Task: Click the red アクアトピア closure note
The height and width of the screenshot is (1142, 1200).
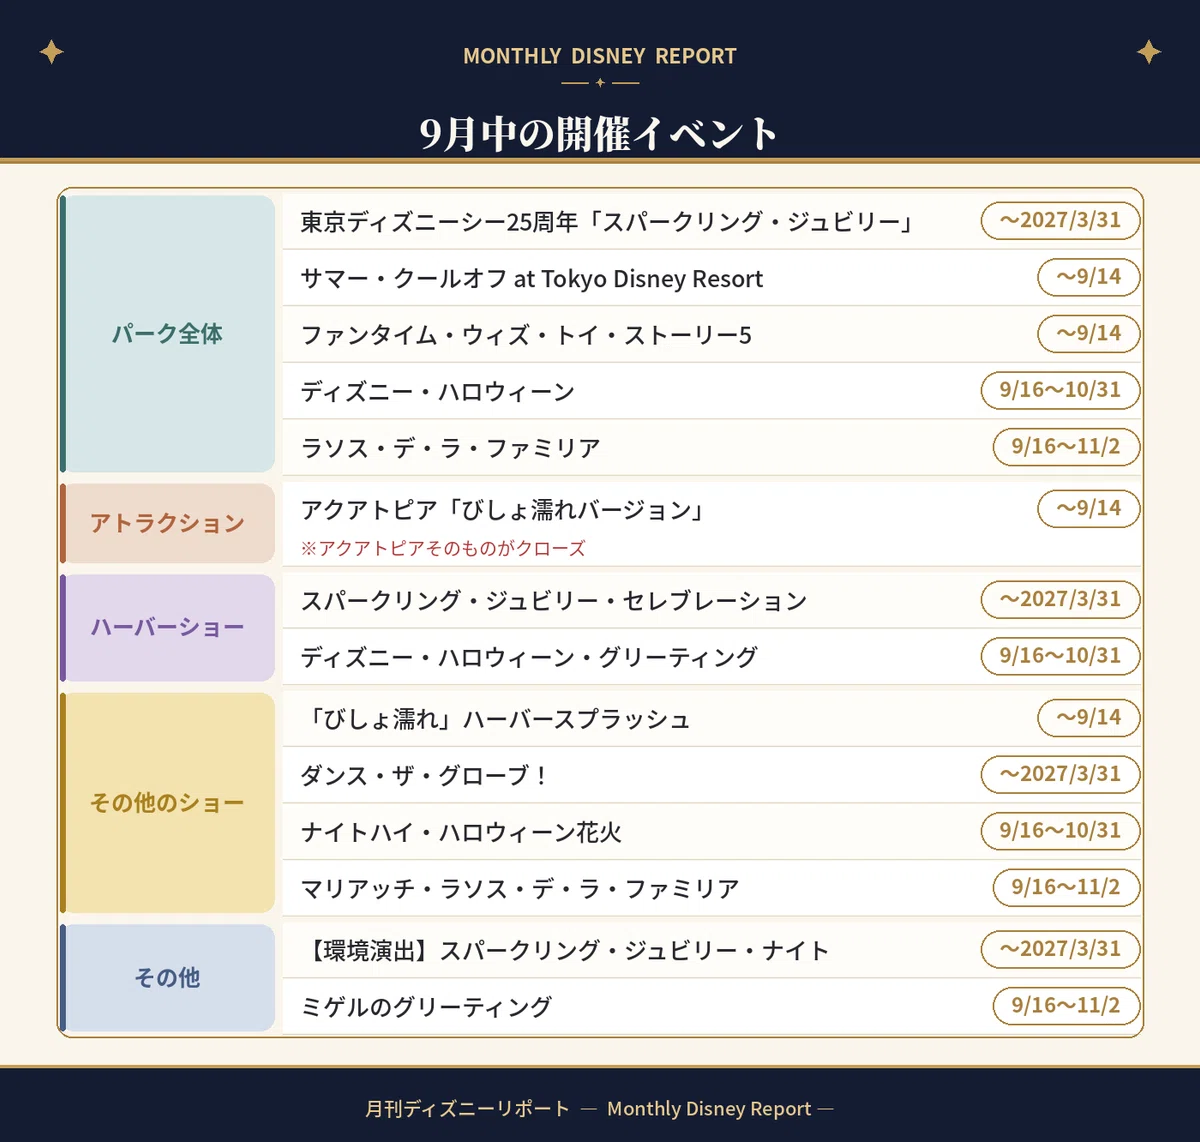Action: click(x=443, y=548)
